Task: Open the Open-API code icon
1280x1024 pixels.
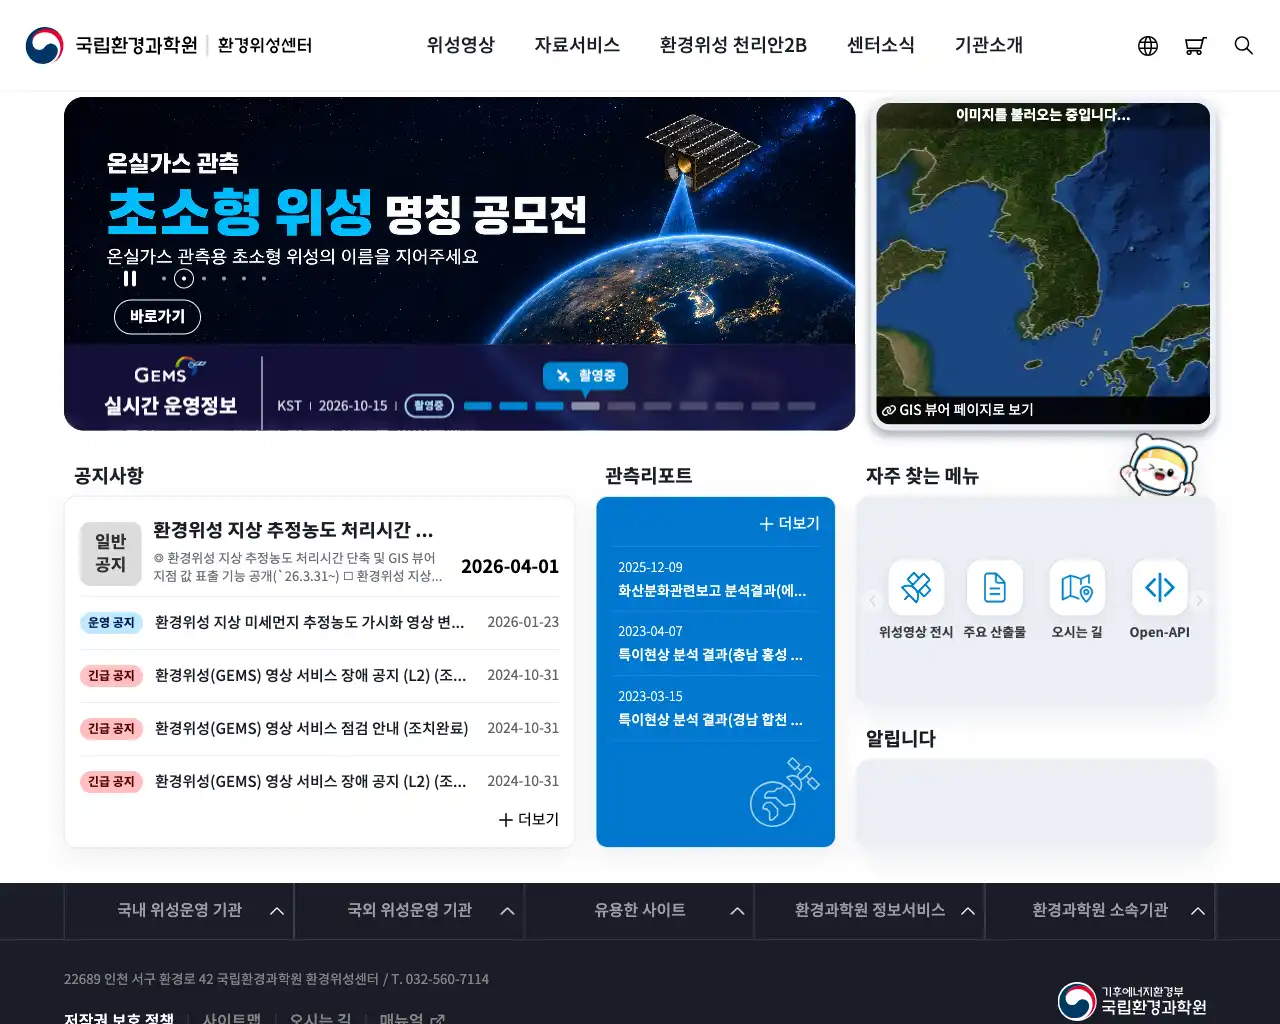Action: [x=1159, y=587]
